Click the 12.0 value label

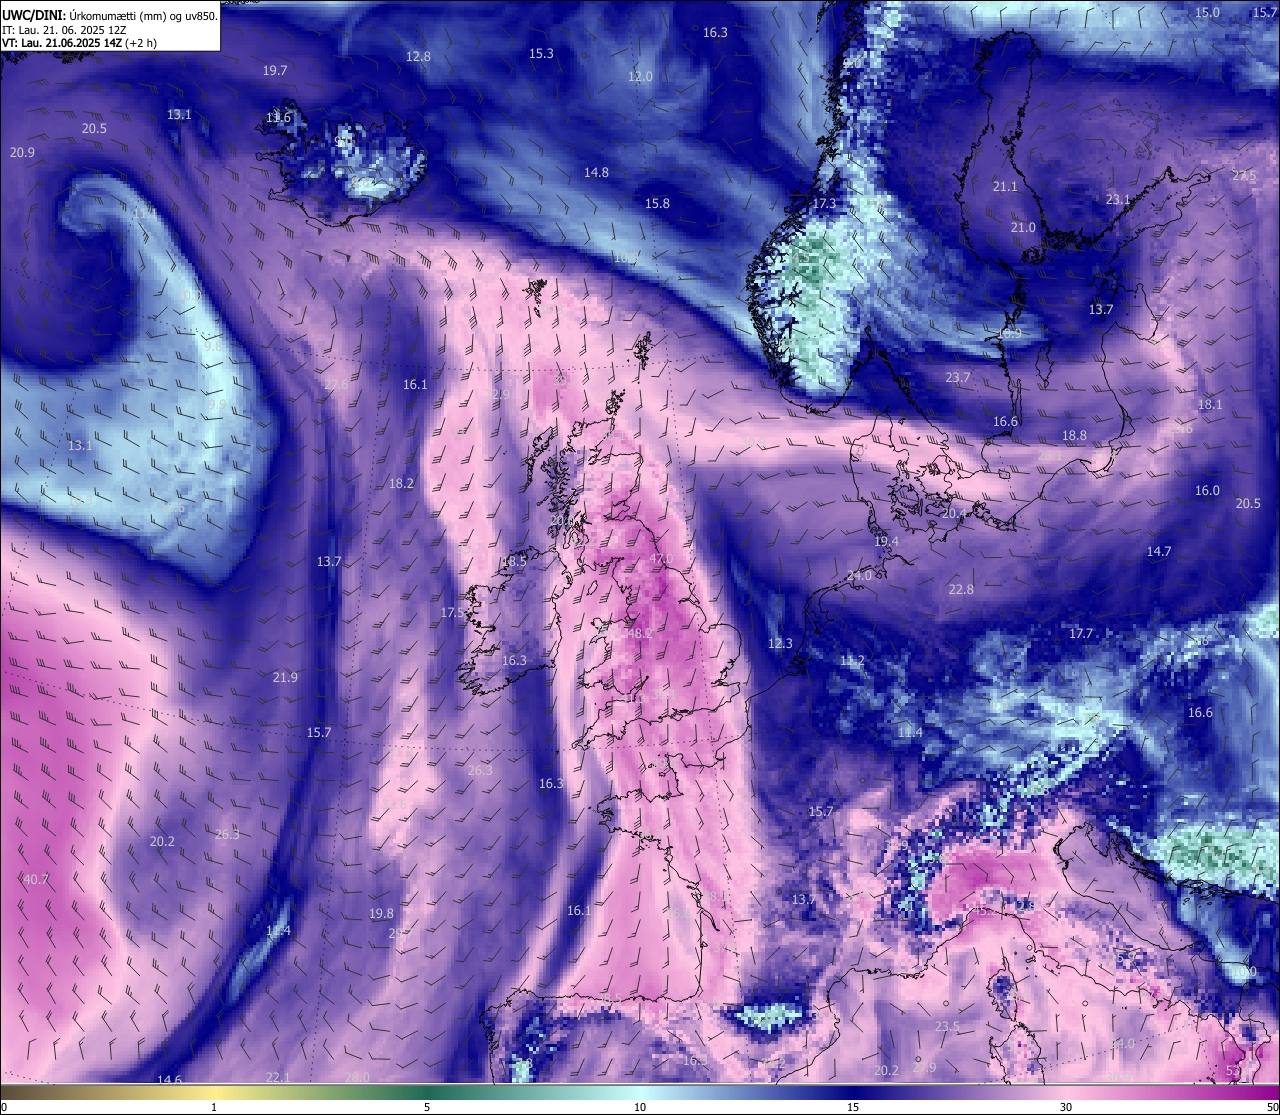coord(640,77)
